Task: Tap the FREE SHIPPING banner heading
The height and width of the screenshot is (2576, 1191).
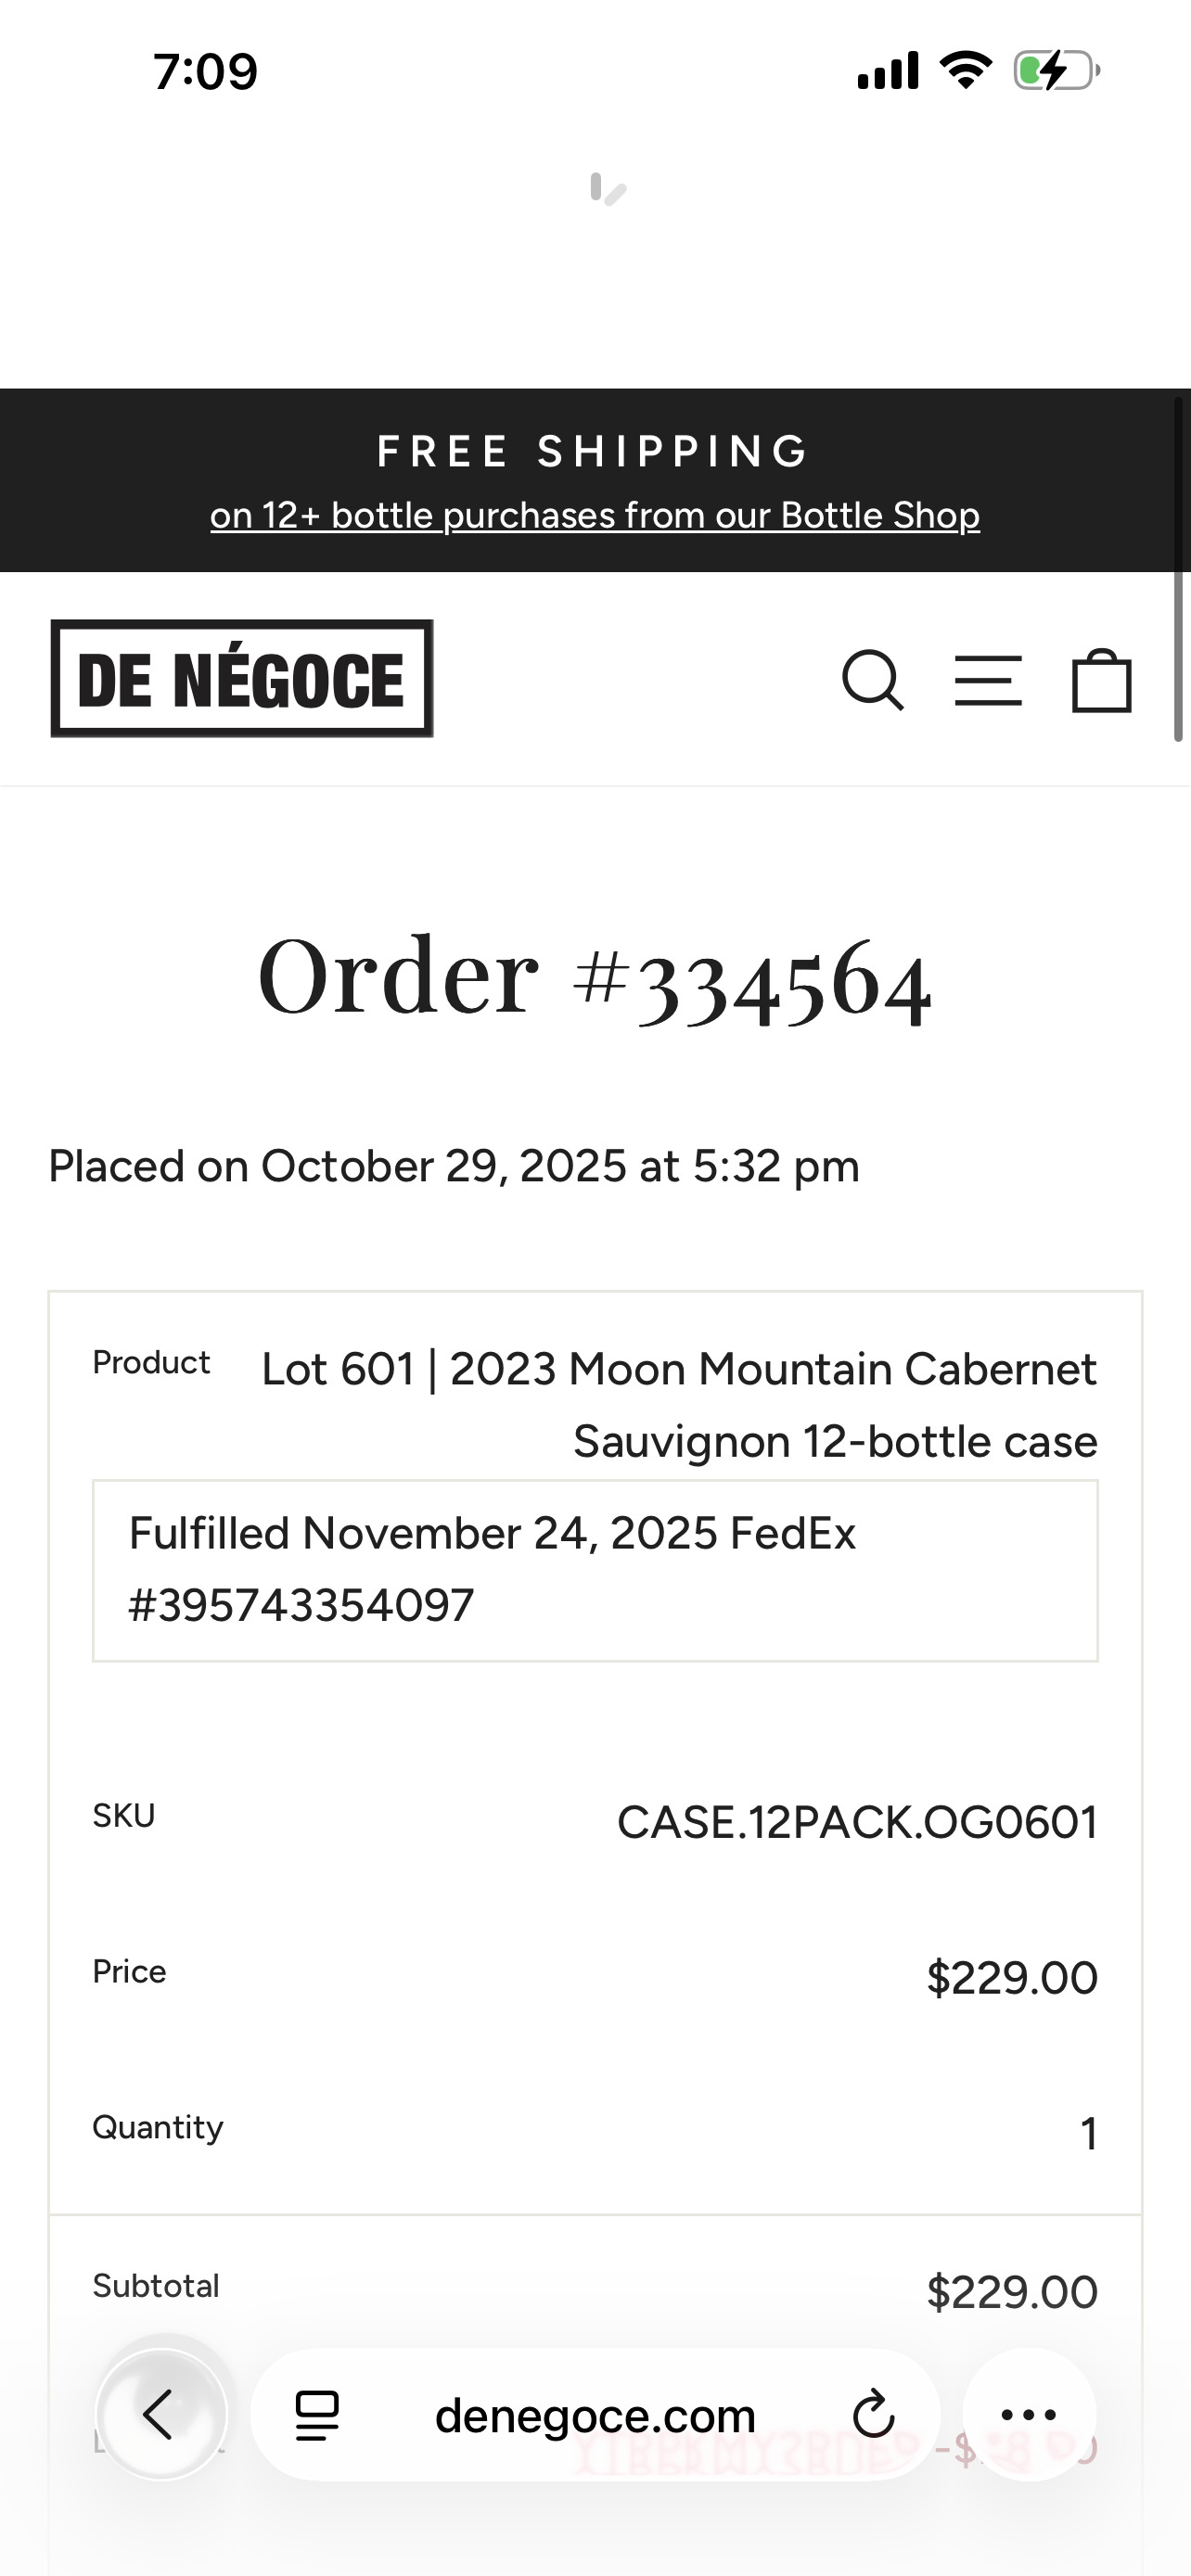Action: pyautogui.click(x=595, y=451)
